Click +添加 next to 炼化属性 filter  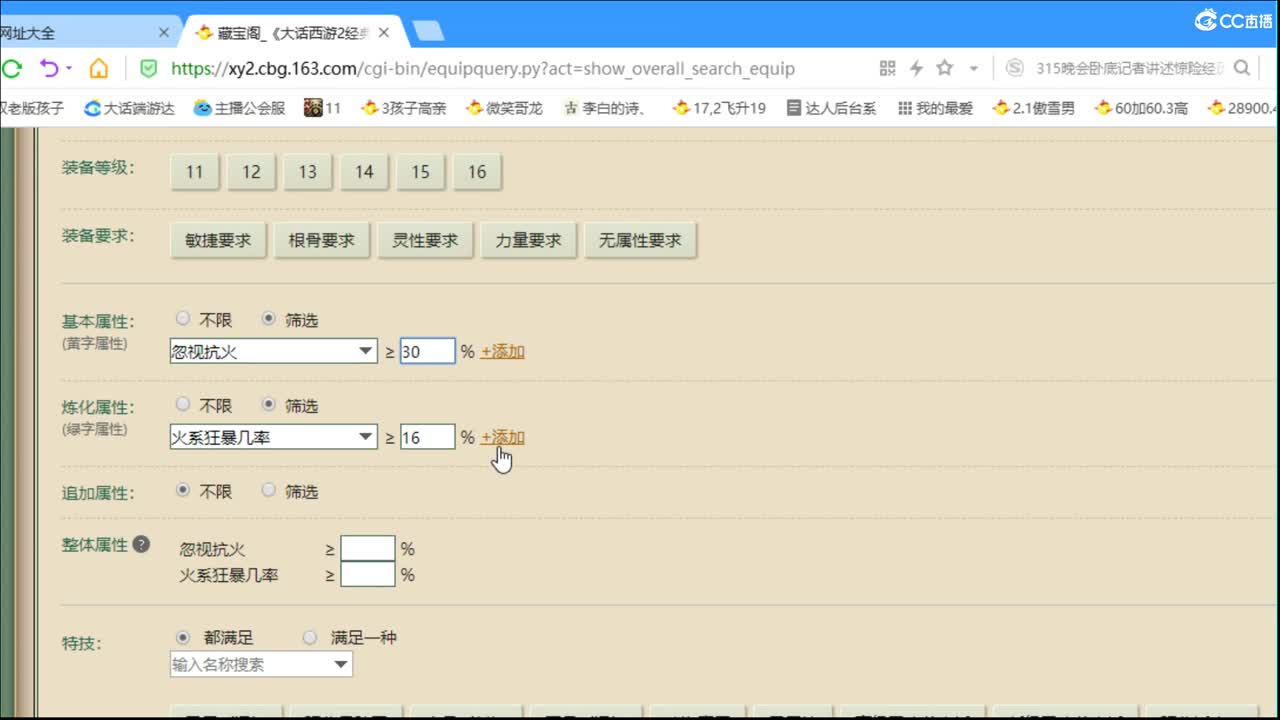pyautogui.click(x=502, y=437)
